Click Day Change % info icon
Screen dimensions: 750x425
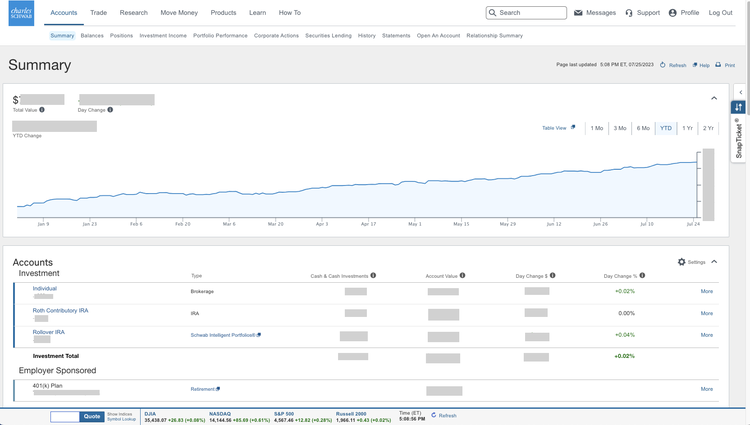642,275
